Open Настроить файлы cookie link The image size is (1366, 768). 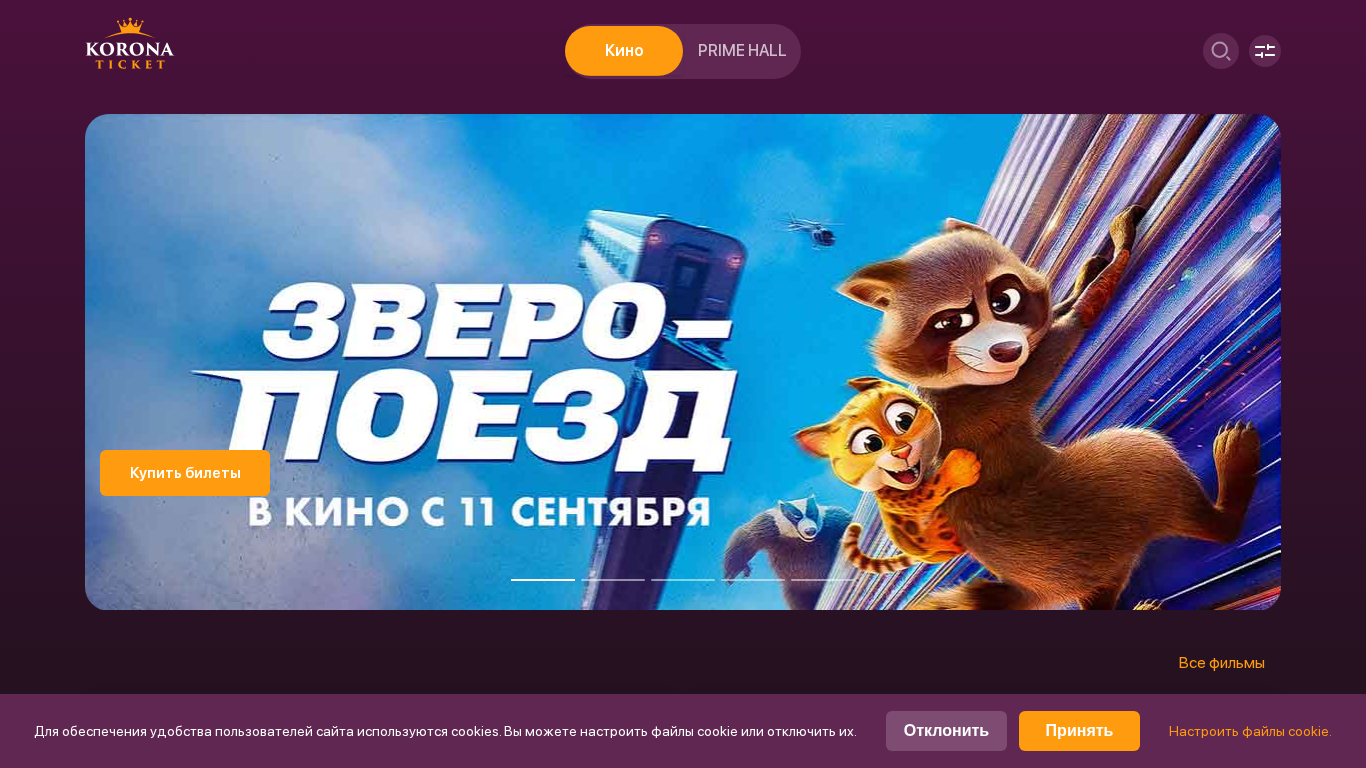point(1250,731)
